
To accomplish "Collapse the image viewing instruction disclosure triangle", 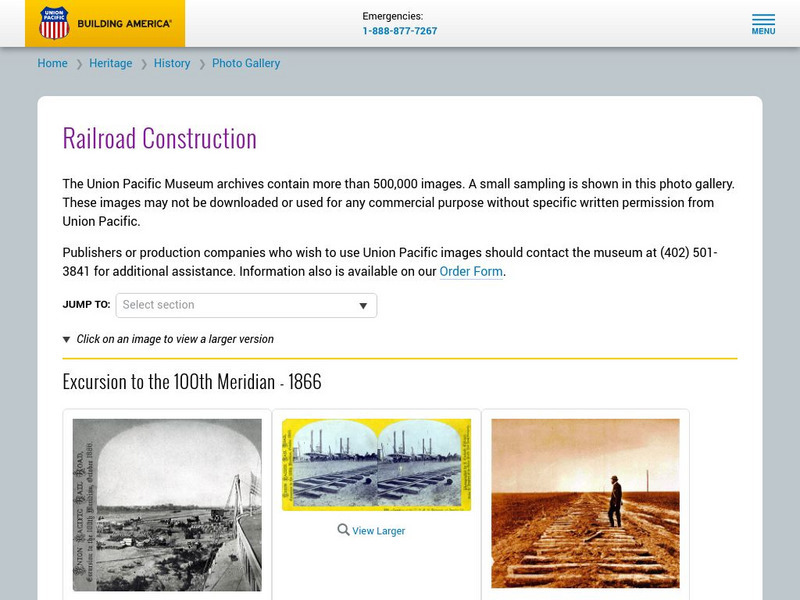I will tap(65, 338).
